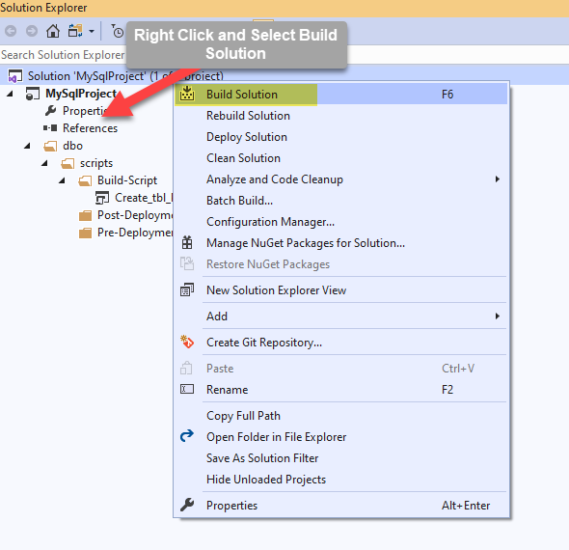Click the Switch Views toolbar icon
This screenshot has height=550, width=569.
(75, 31)
